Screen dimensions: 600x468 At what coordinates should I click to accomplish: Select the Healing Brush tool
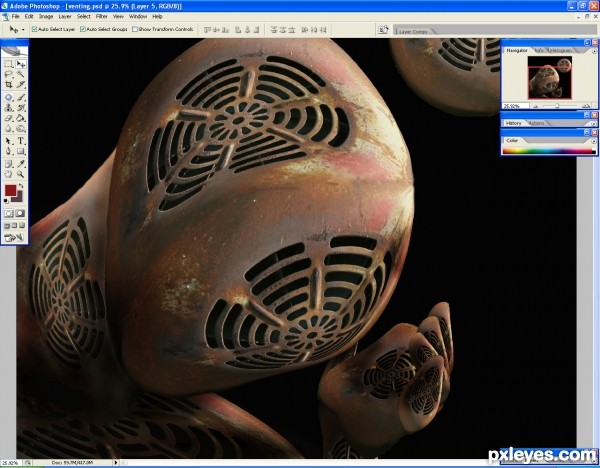[8, 97]
